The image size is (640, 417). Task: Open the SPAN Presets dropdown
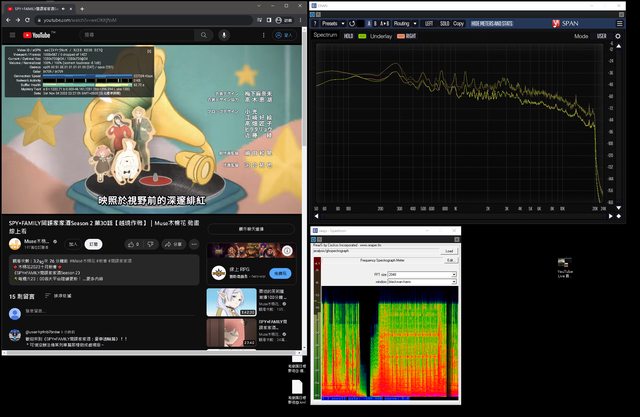[x=333, y=23]
